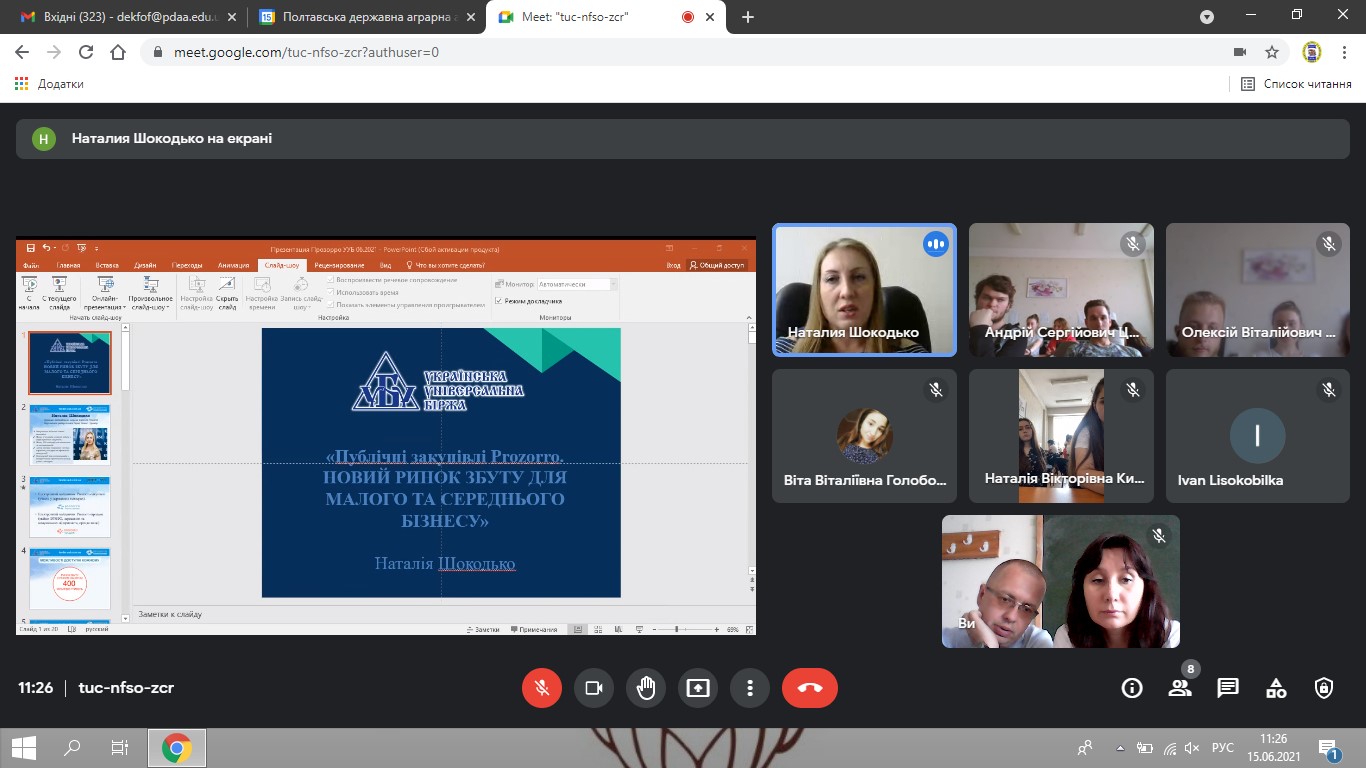Show everyone participants panel icon
Viewport: 1366px width, 768px height.
click(x=1180, y=688)
